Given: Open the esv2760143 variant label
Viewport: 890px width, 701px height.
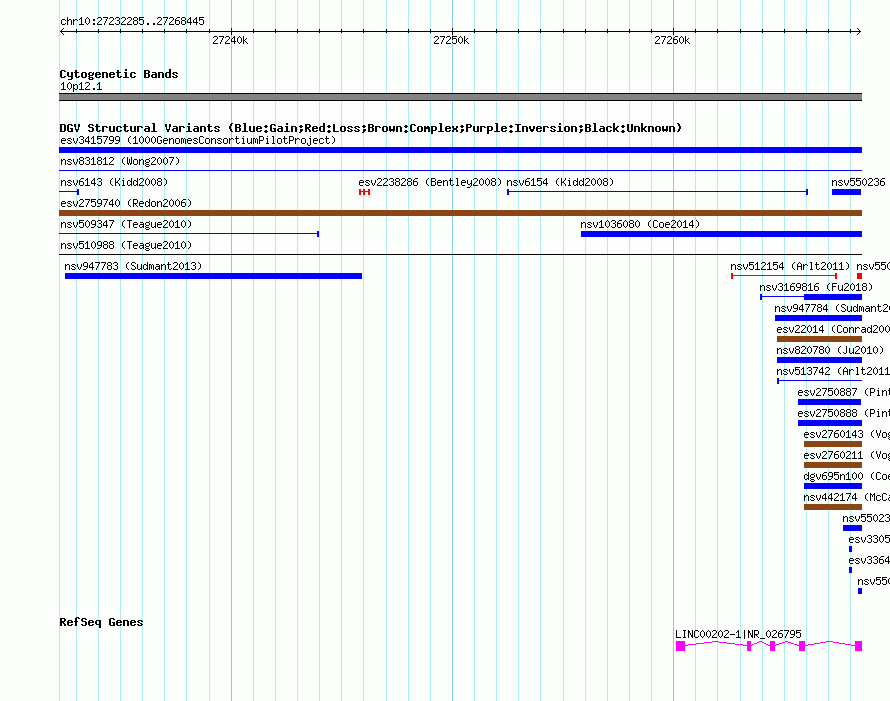Looking at the screenshot, I should pos(846,434).
